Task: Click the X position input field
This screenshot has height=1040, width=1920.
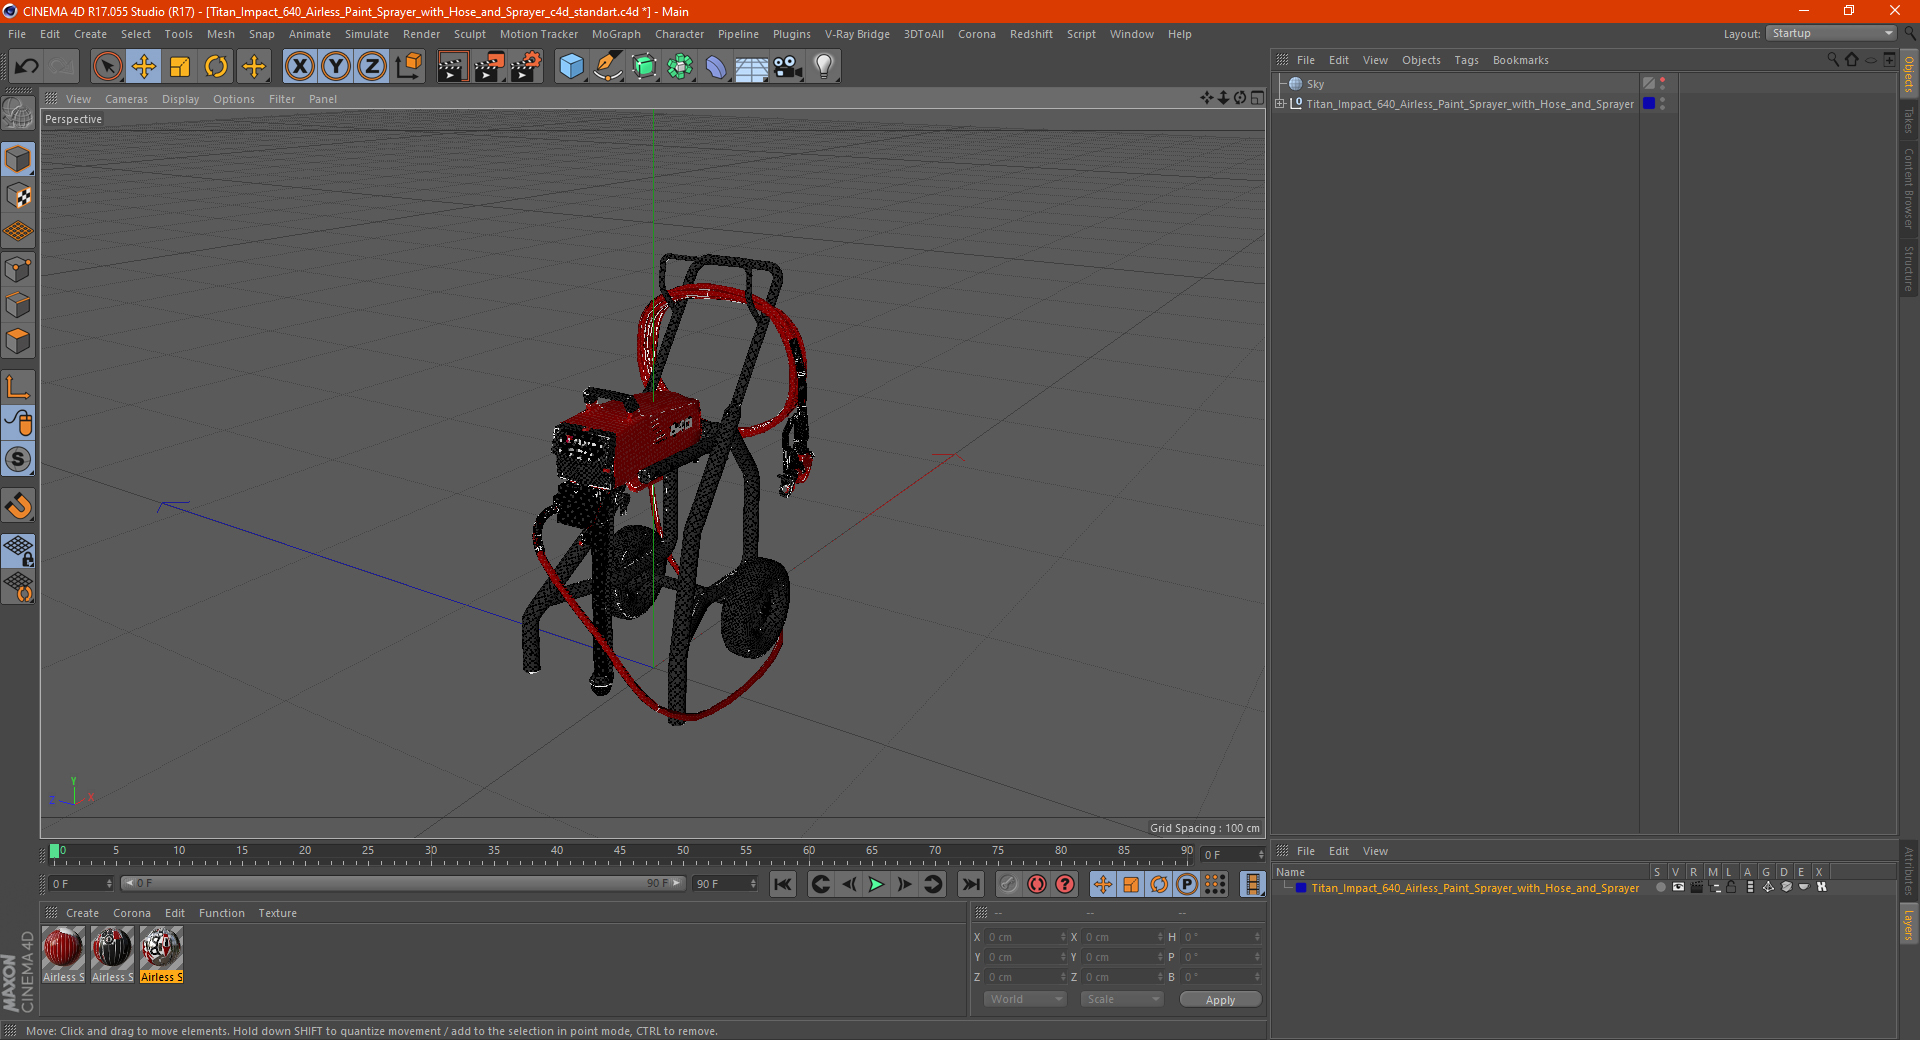Action: [1026, 937]
